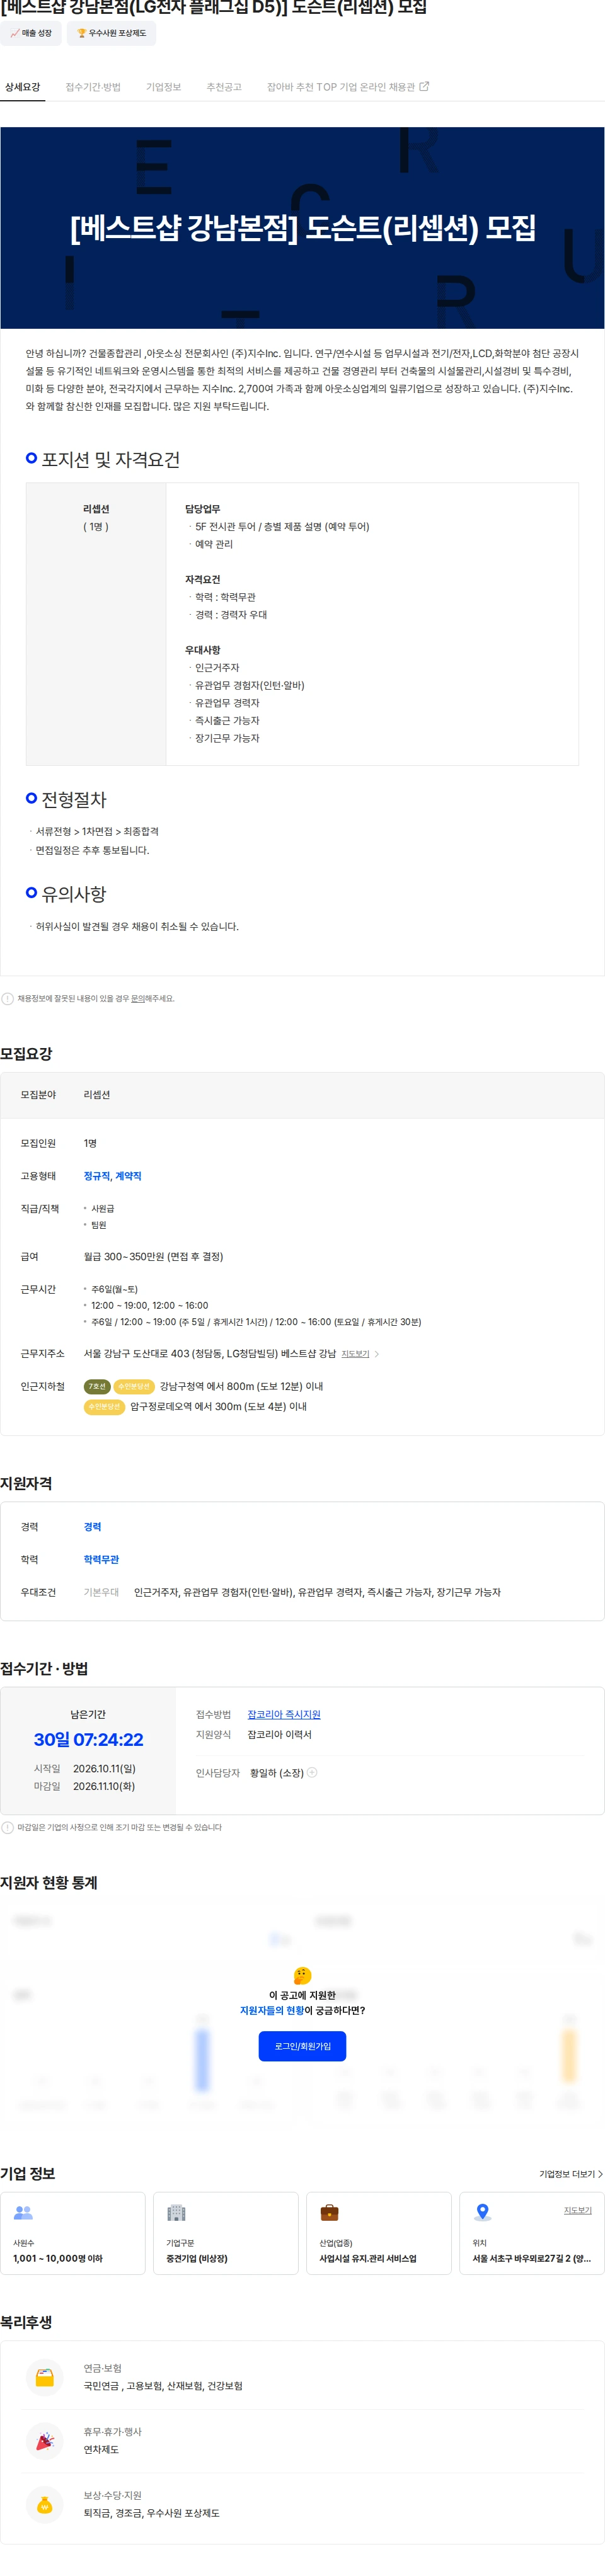Click the chart icon in 매출 성장 tag
Viewport: 605px width, 2576px height.
click(15, 33)
